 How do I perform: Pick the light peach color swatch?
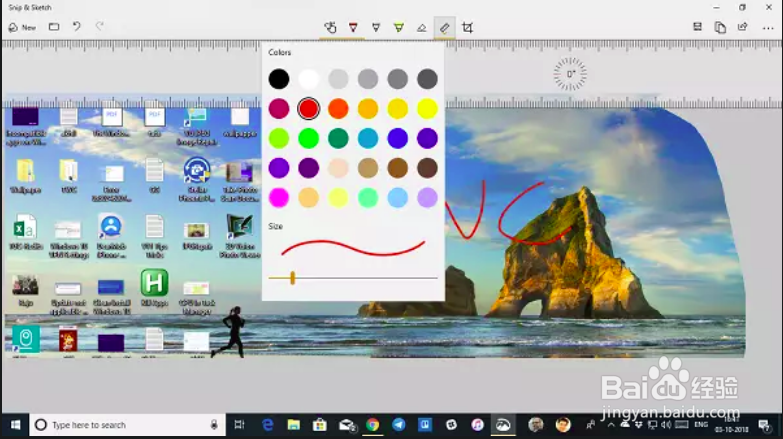coord(338,168)
